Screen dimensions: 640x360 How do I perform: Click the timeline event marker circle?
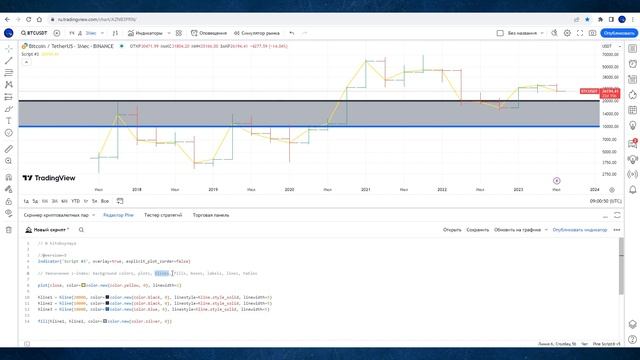(x=556, y=181)
